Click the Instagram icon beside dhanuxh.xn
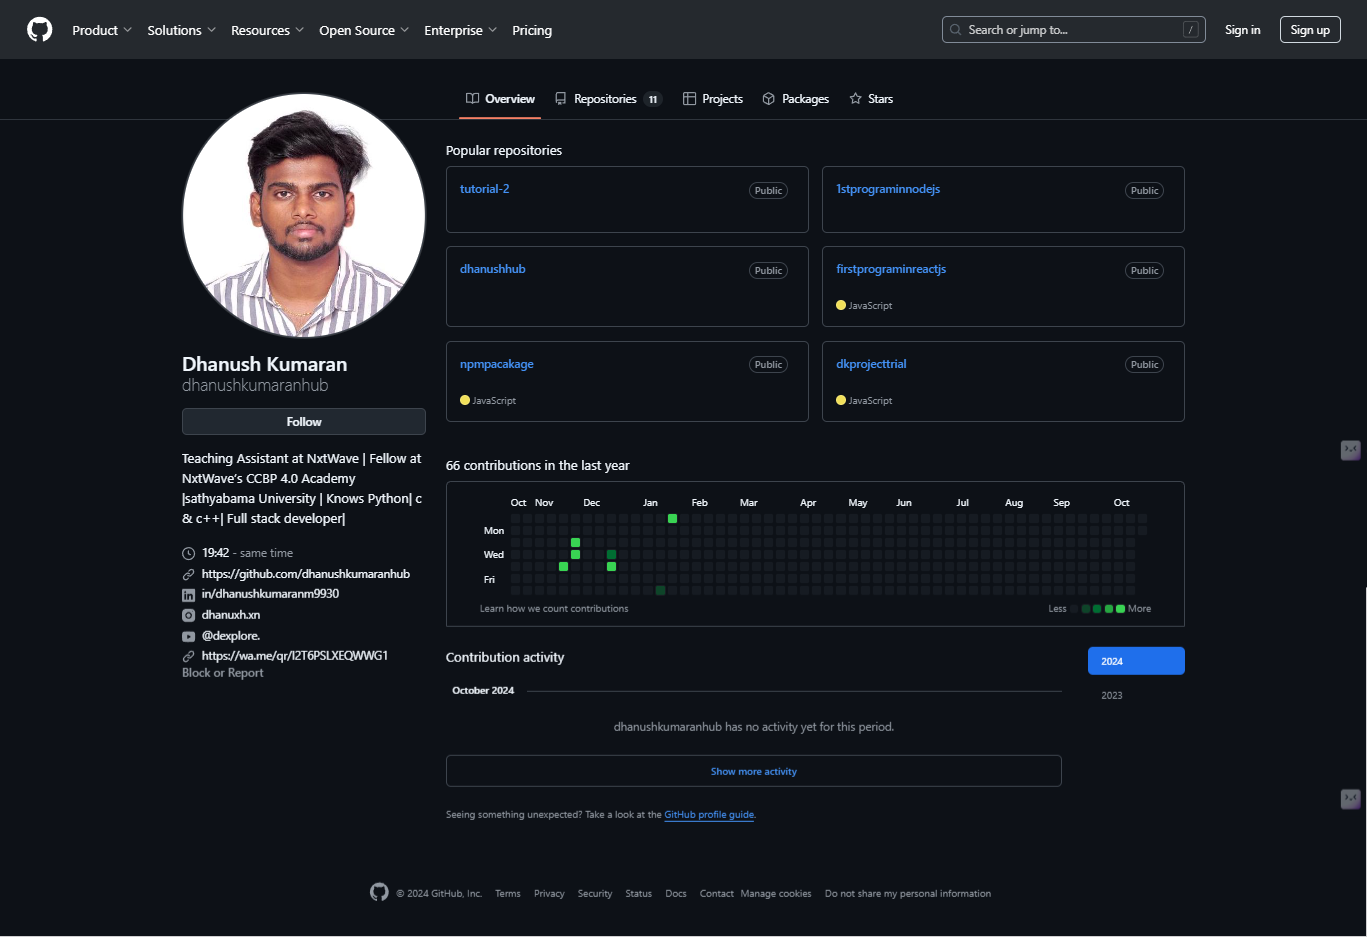 point(188,615)
